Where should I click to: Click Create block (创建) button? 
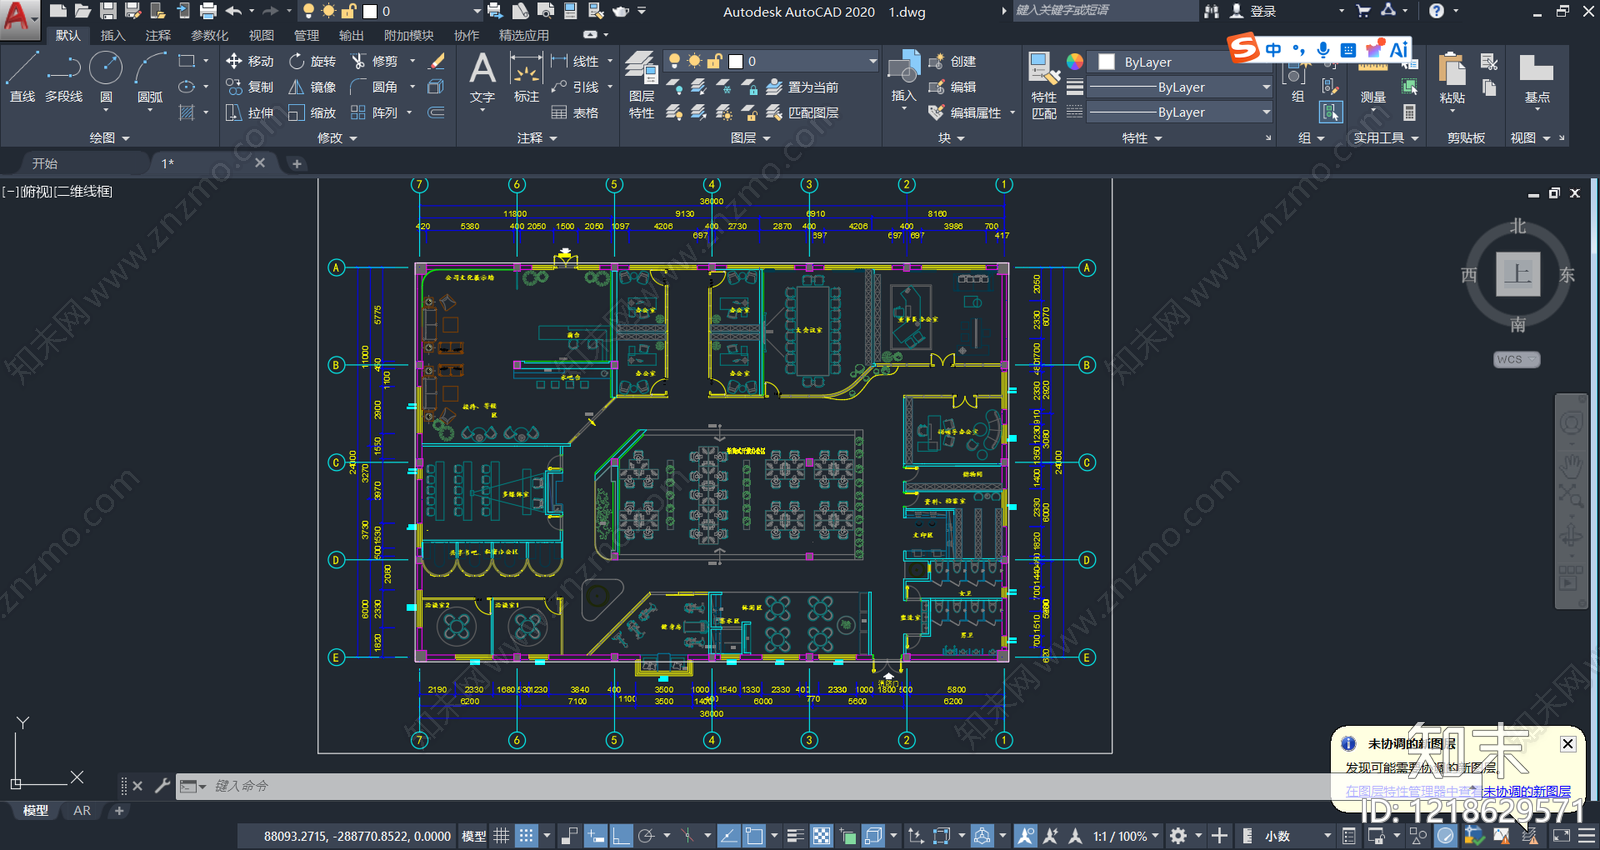point(952,61)
